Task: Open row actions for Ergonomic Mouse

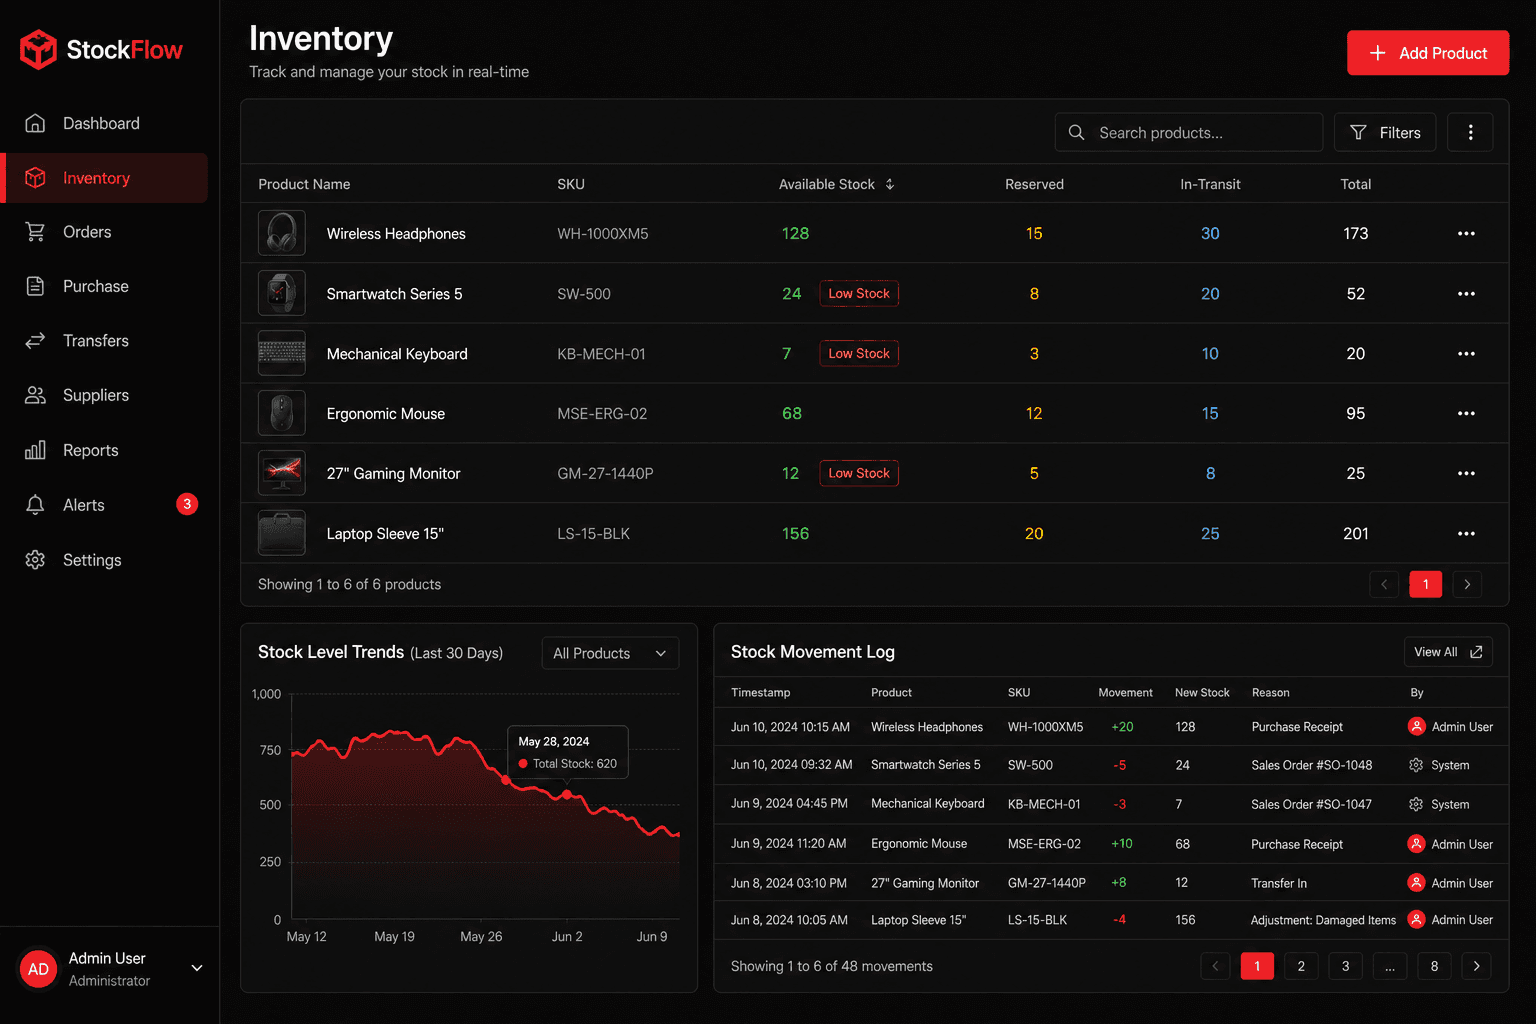Action: click(x=1466, y=413)
